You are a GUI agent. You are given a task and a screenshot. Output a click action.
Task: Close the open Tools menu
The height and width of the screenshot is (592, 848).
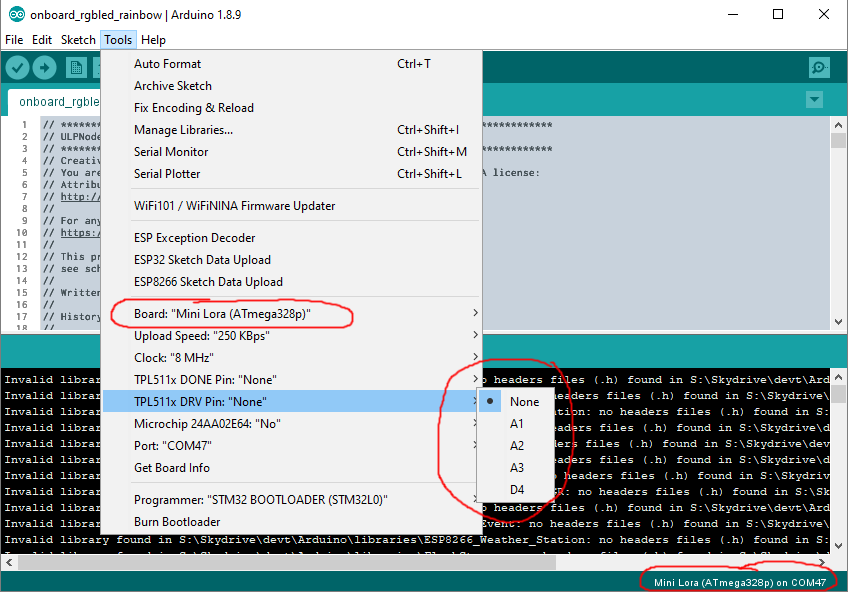pyautogui.click(x=118, y=40)
